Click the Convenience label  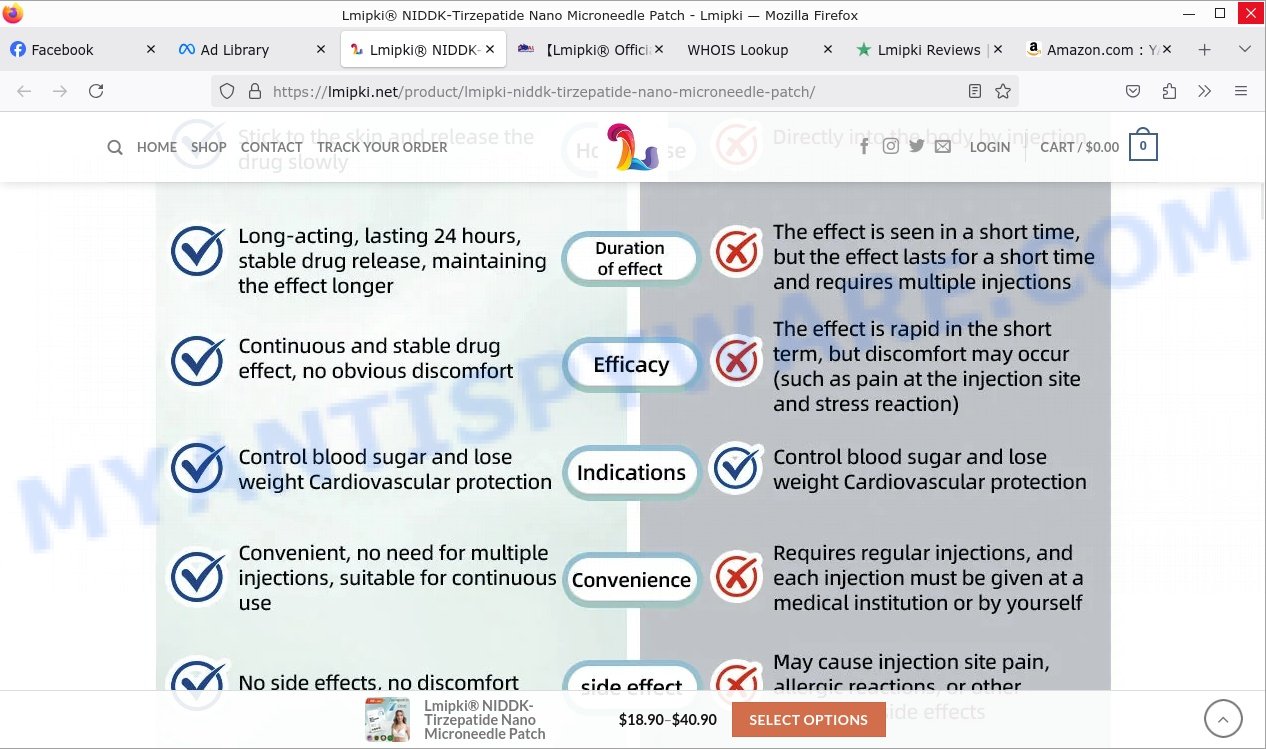[x=632, y=580]
